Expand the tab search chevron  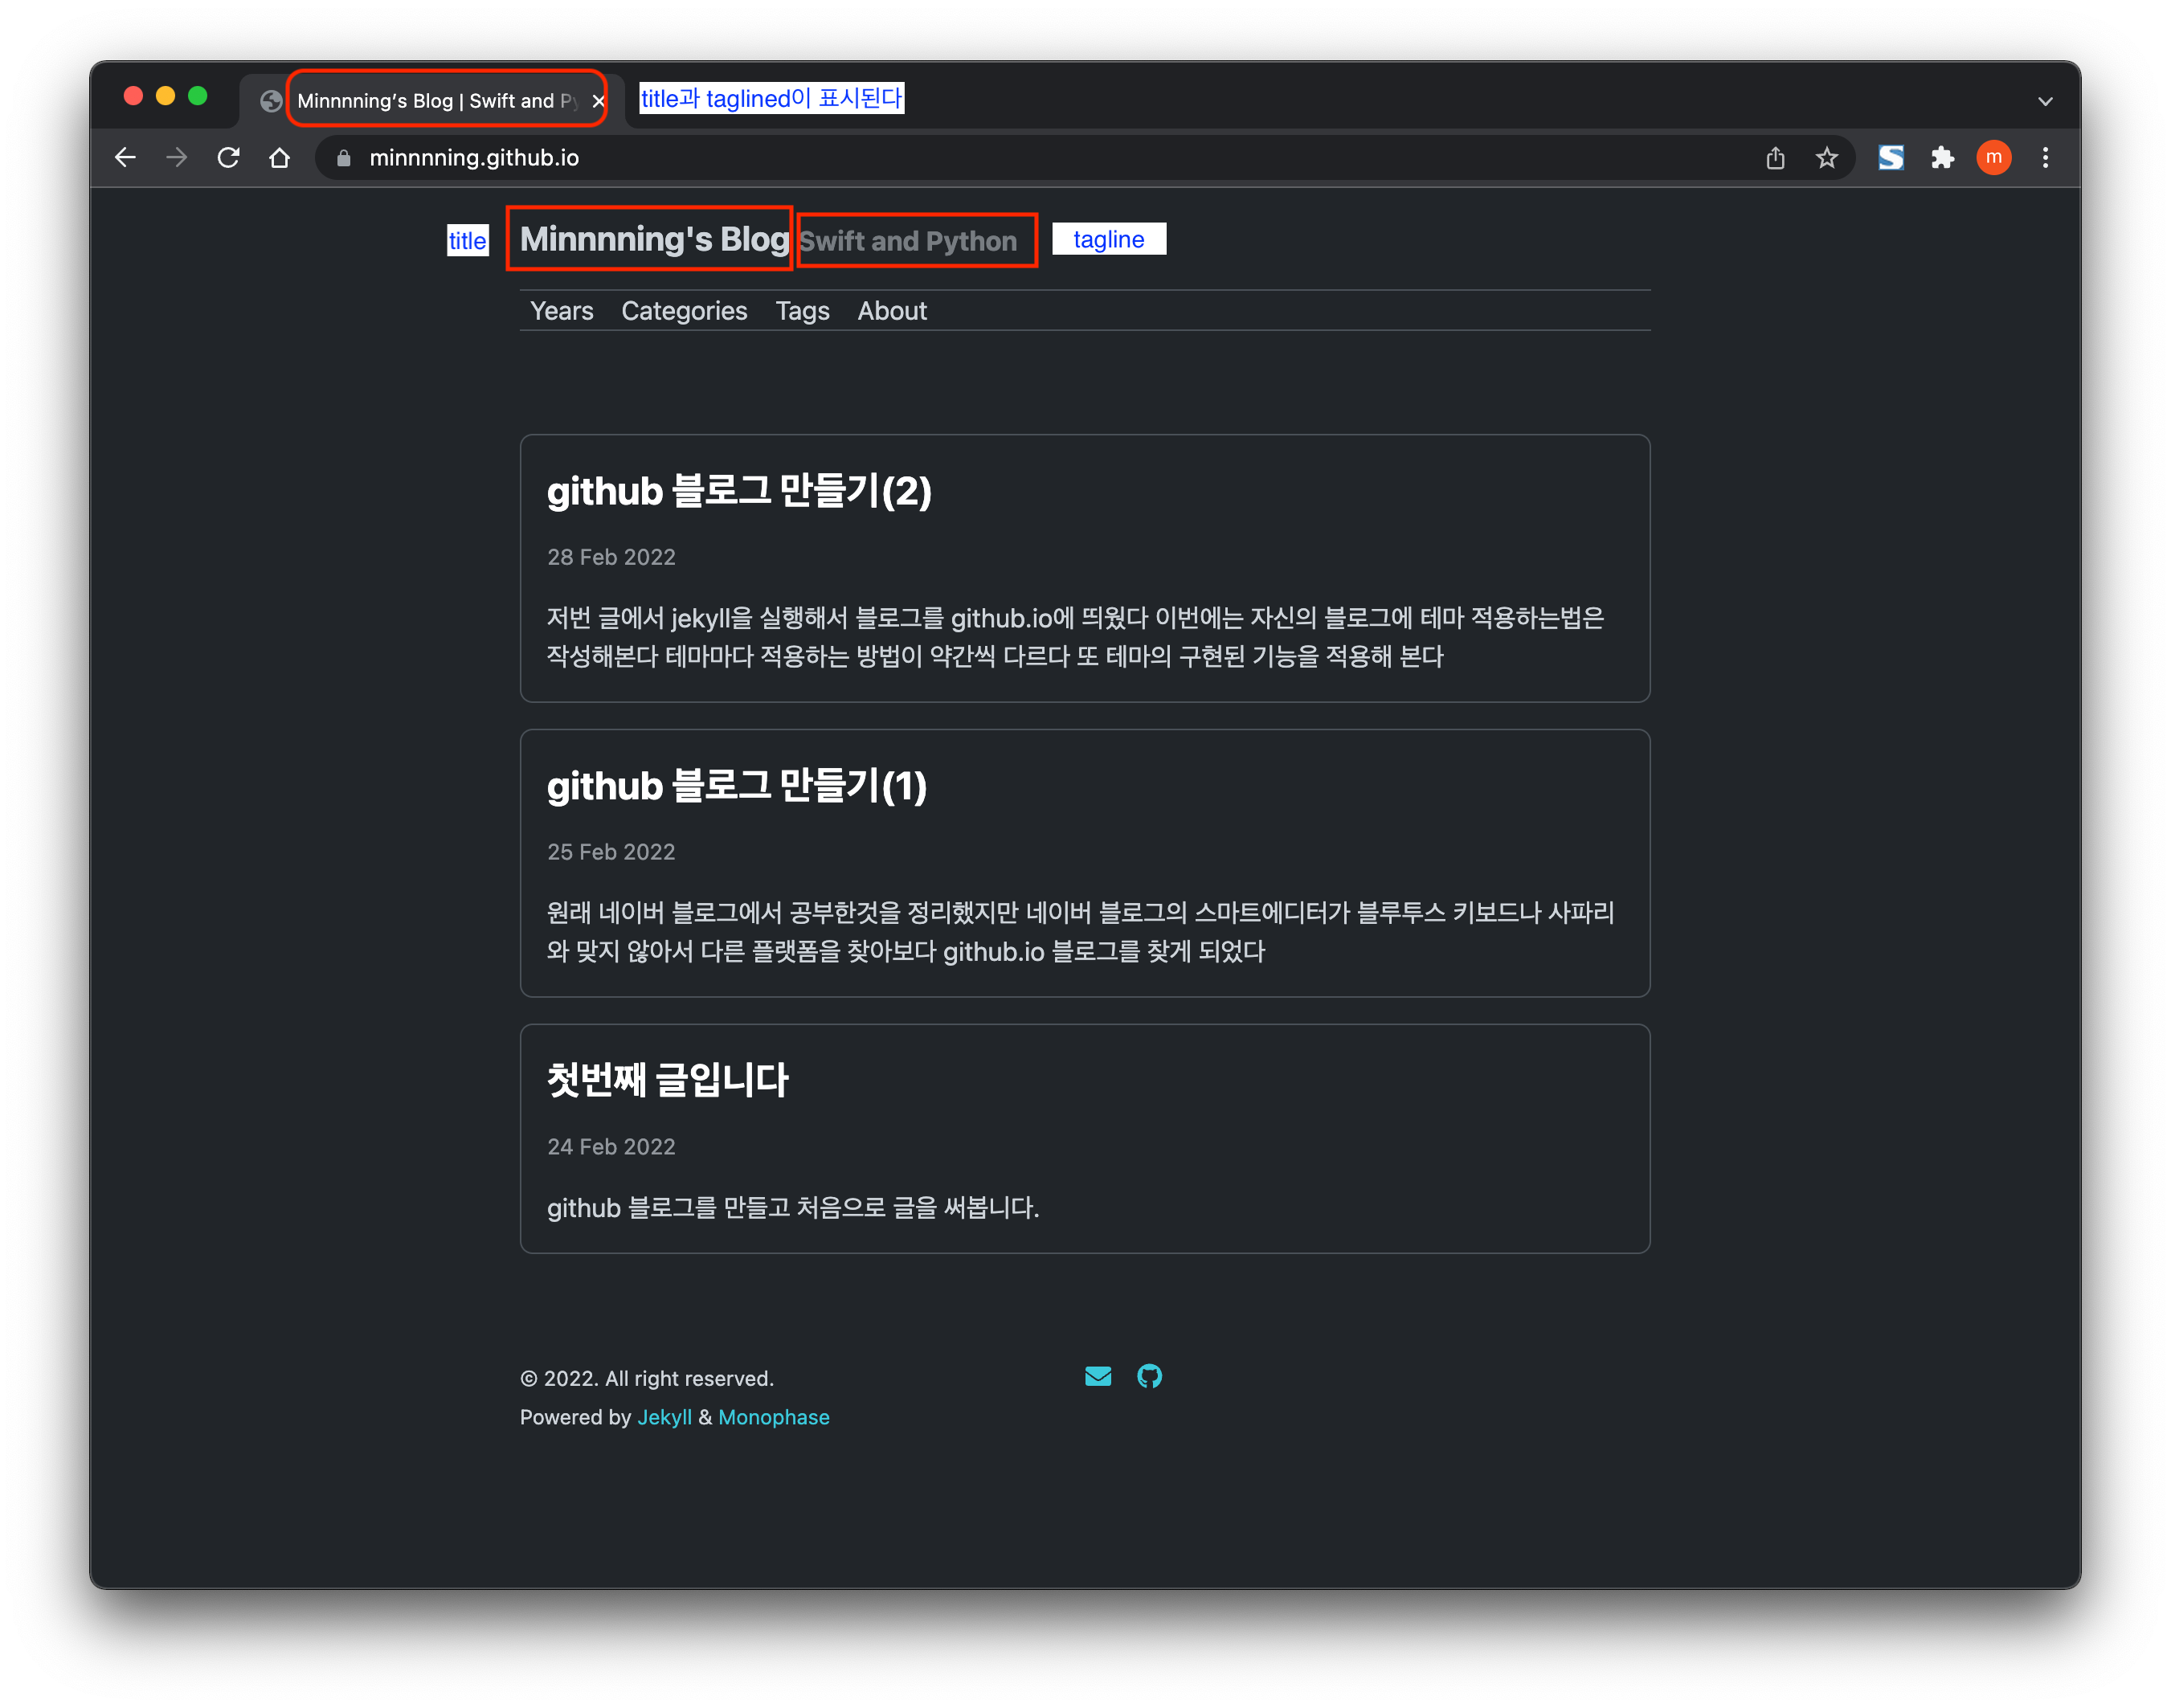[x=2045, y=101]
